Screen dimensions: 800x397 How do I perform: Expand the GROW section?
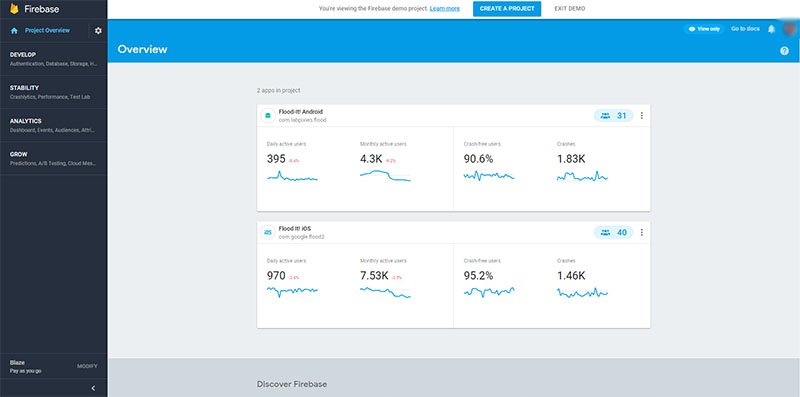coord(54,158)
